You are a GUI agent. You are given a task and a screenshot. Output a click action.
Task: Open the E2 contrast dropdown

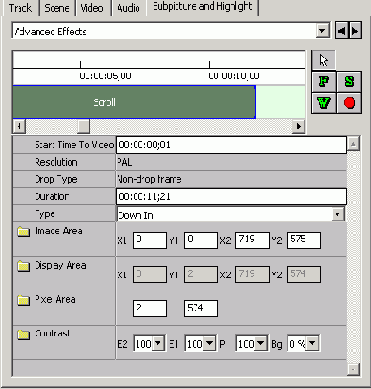tap(158, 343)
